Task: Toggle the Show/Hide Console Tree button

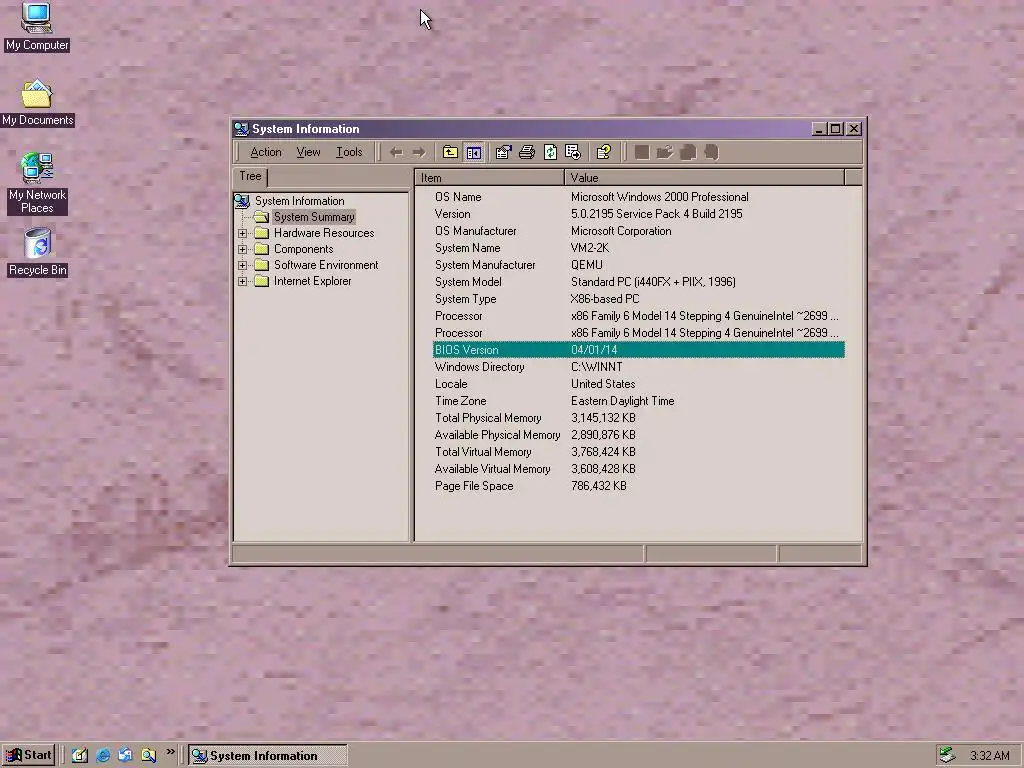Action: tap(473, 152)
